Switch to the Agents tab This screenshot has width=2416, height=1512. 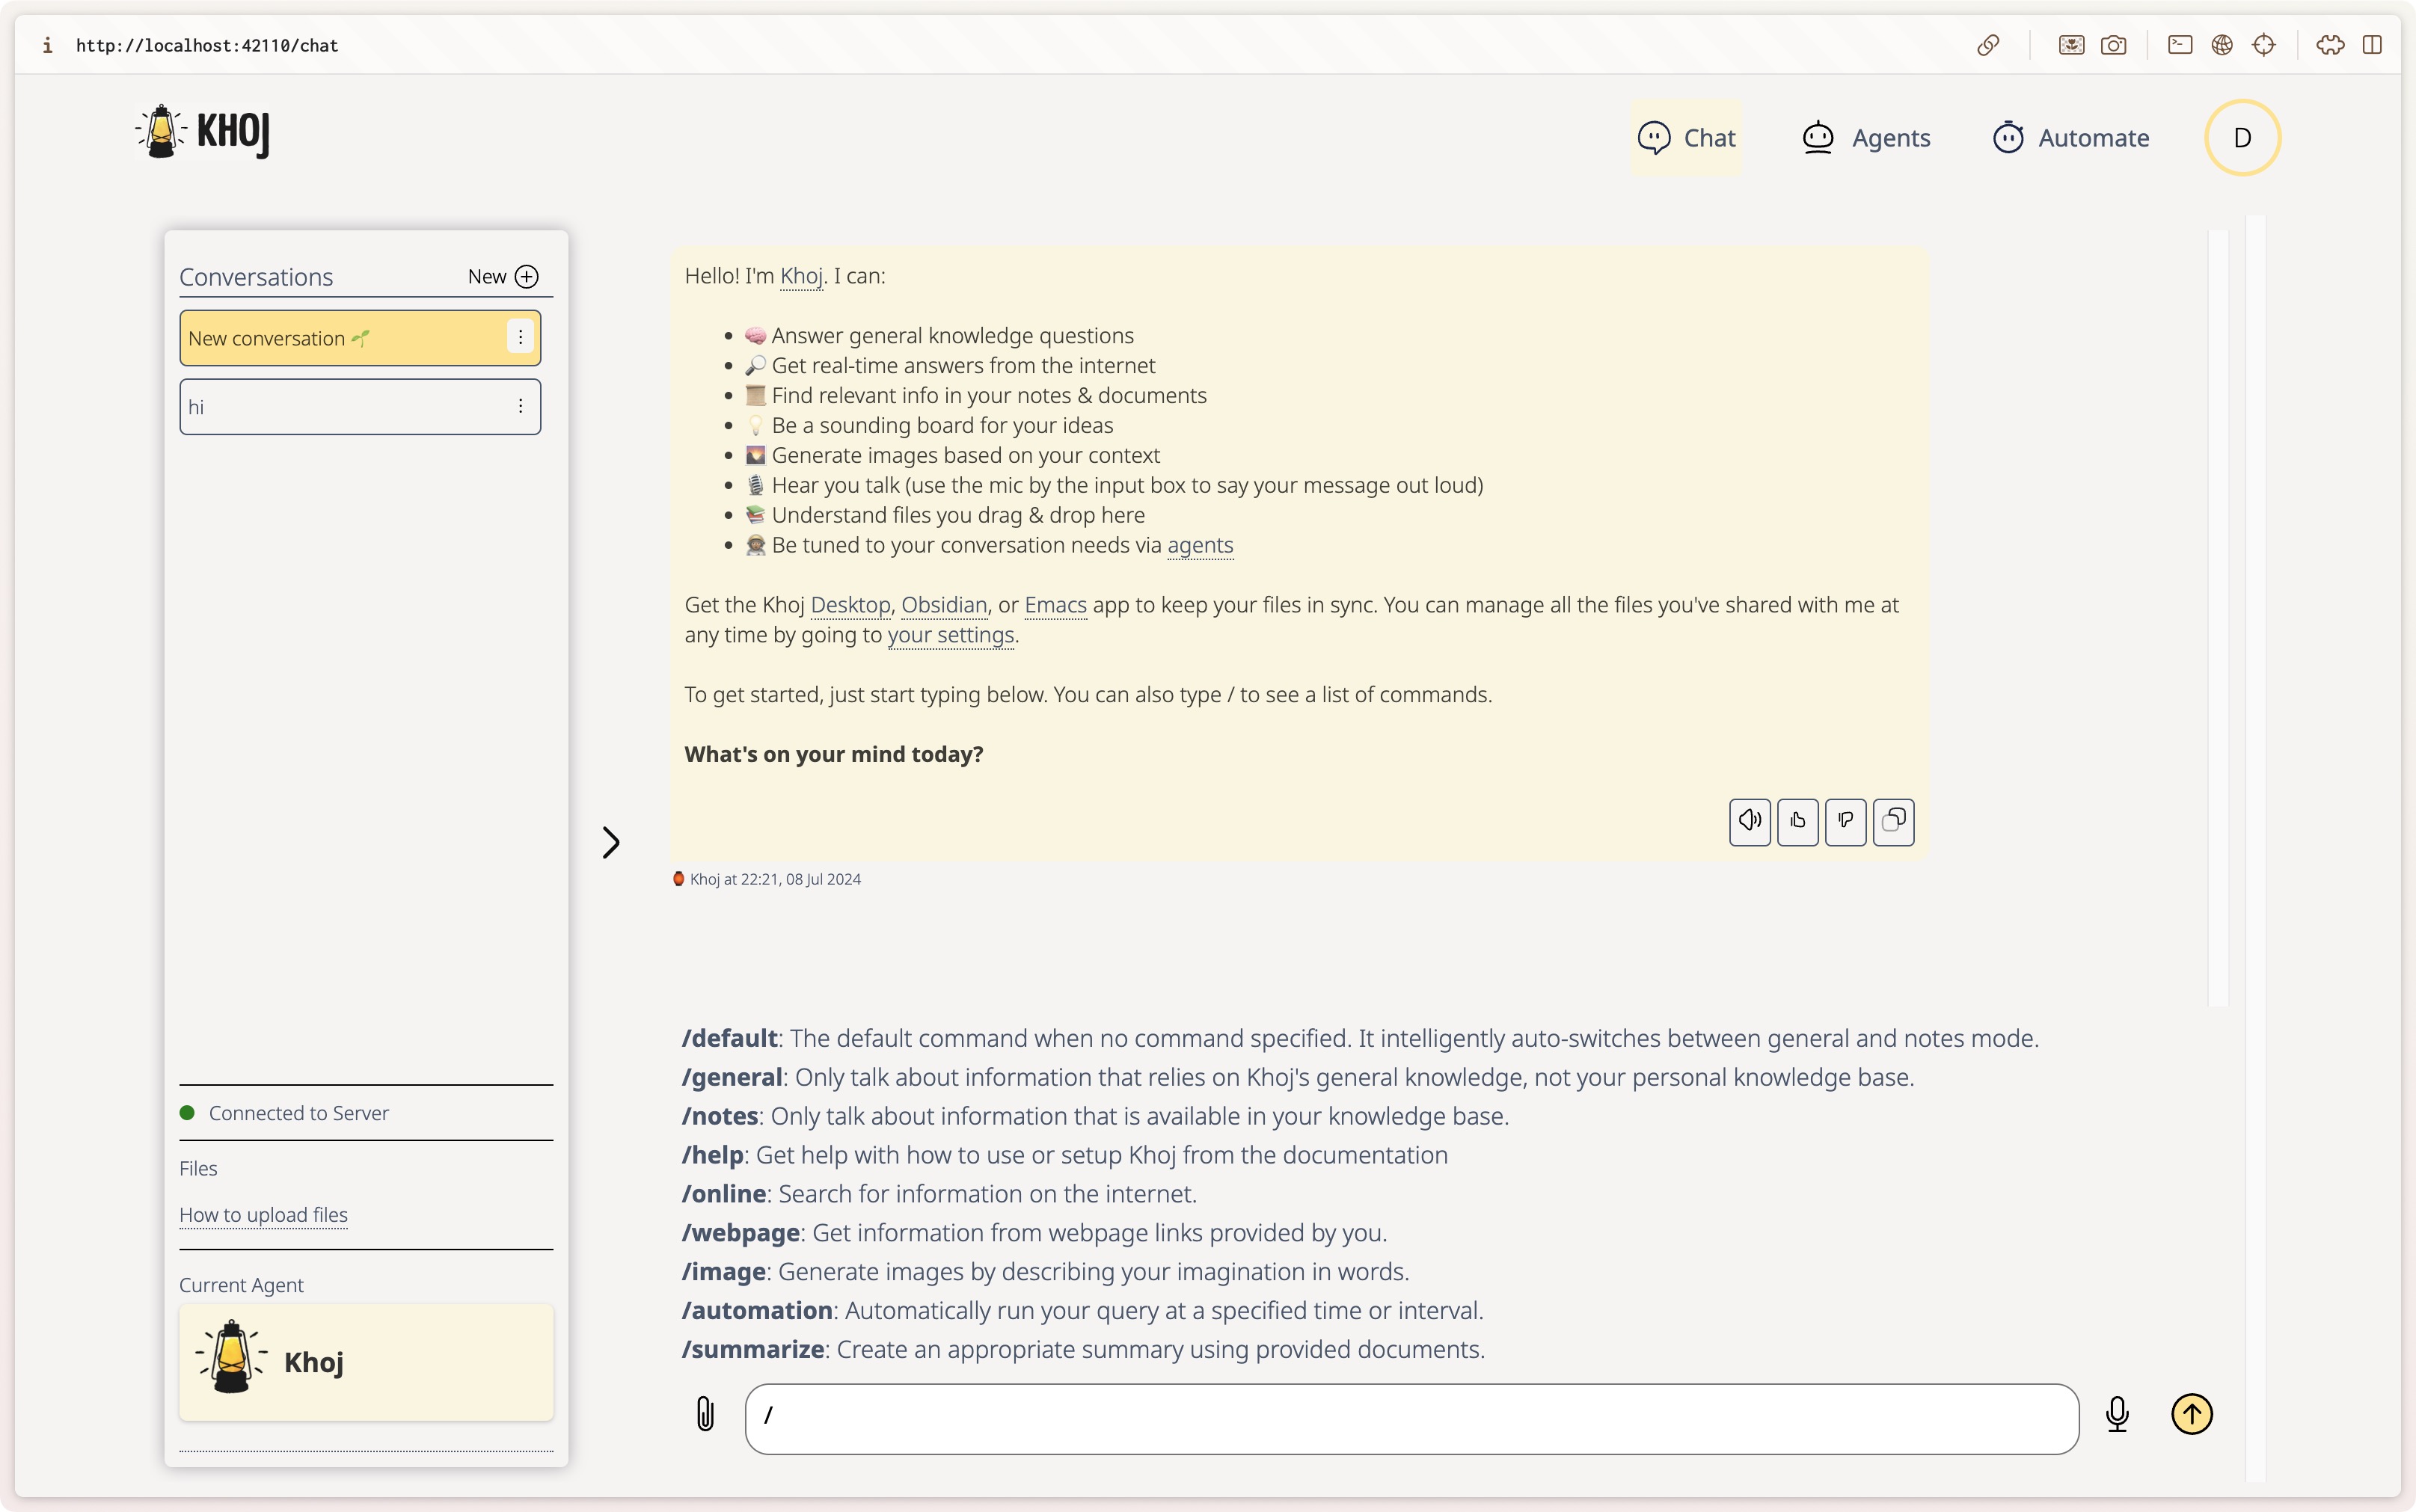[x=1866, y=138]
